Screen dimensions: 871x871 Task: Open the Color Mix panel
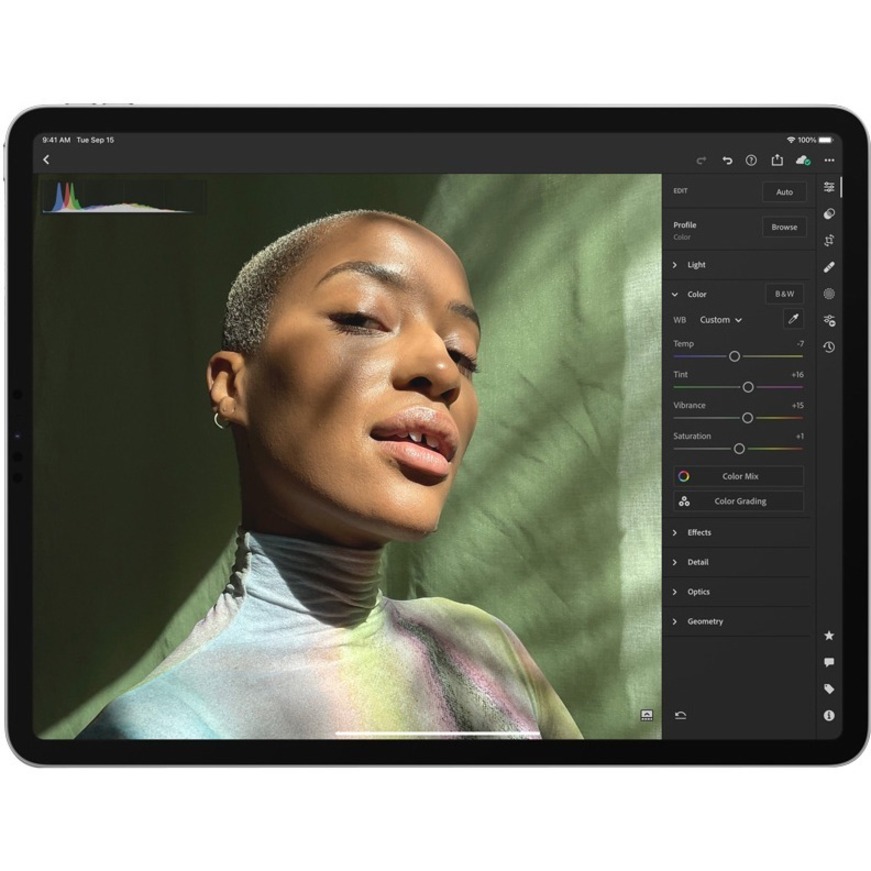(739, 476)
